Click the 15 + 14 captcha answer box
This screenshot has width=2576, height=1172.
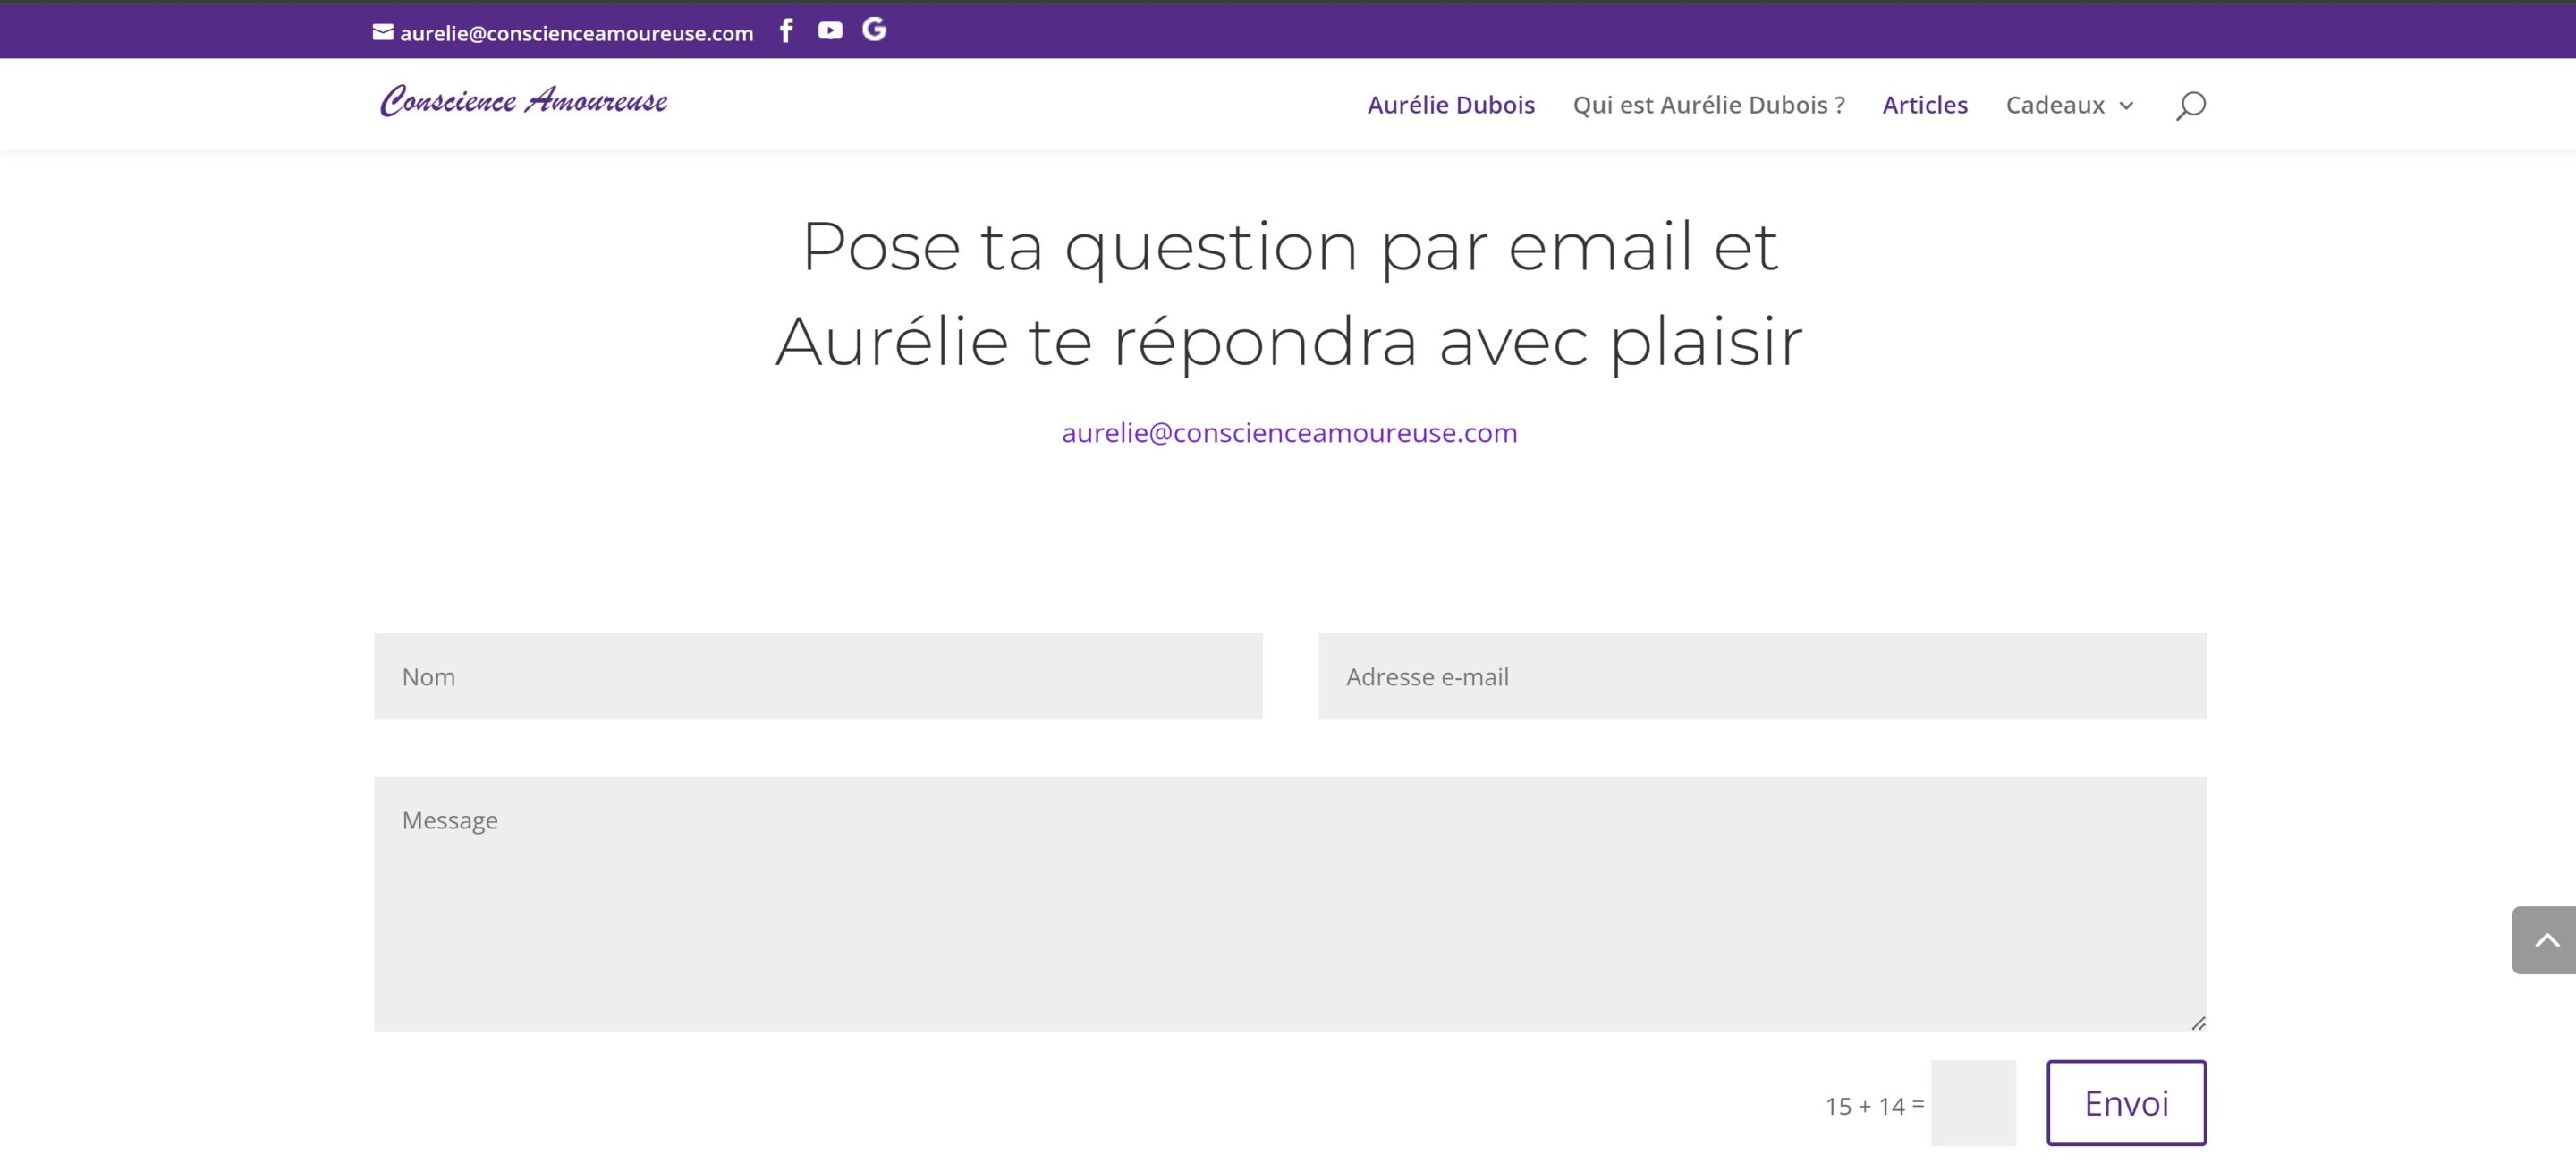(1972, 1102)
